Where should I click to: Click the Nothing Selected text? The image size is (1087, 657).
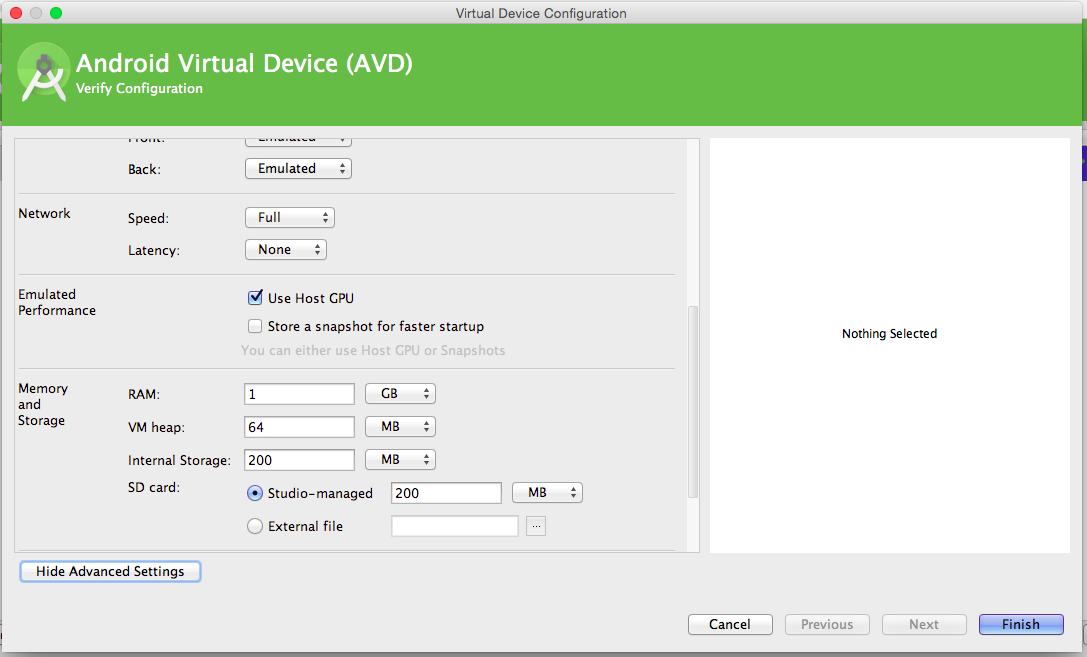(x=889, y=333)
